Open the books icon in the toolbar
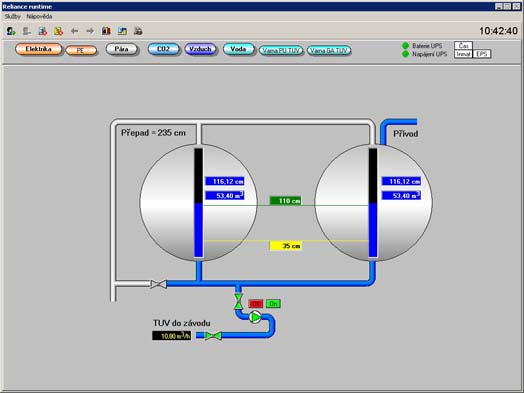 click(106, 31)
